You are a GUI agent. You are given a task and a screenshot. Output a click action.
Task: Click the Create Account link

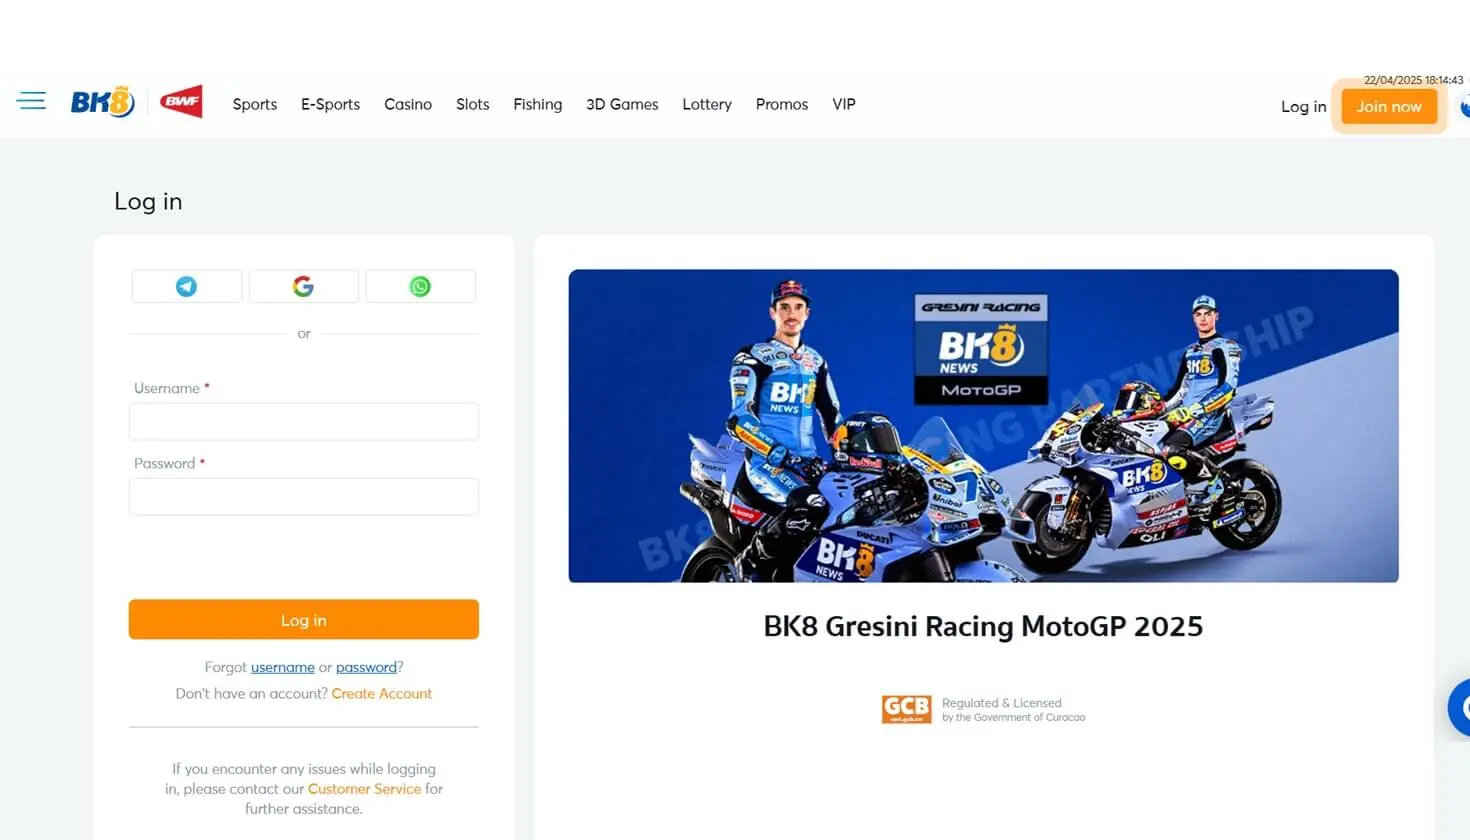pos(382,693)
